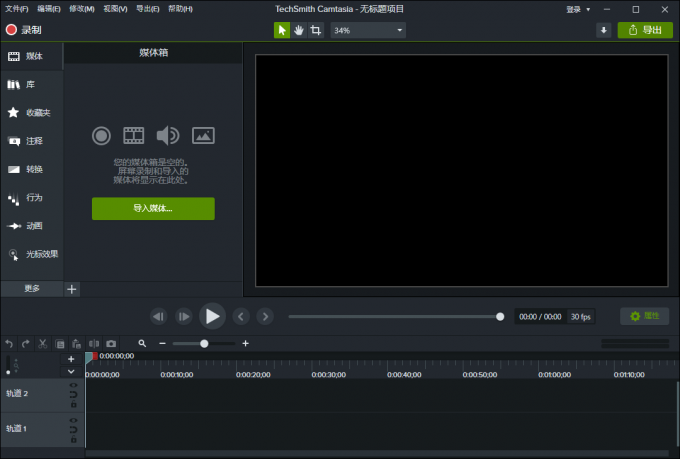The height and width of the screenshot is (459, 680).
Task: Select the arrow Edit mode tool
Action: 282,30
